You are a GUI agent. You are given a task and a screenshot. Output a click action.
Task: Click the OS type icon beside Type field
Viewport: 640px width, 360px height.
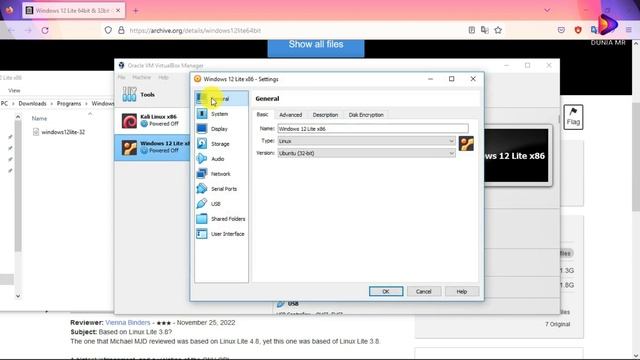466,143
